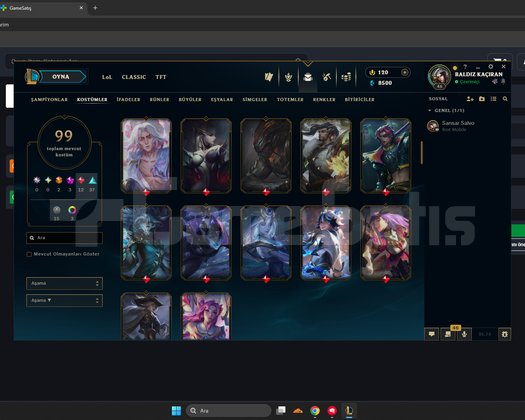Open the cards icon in top bar
Image resolution: width=525 pixels, height=420 pixels.
click(x=269, y=77)
